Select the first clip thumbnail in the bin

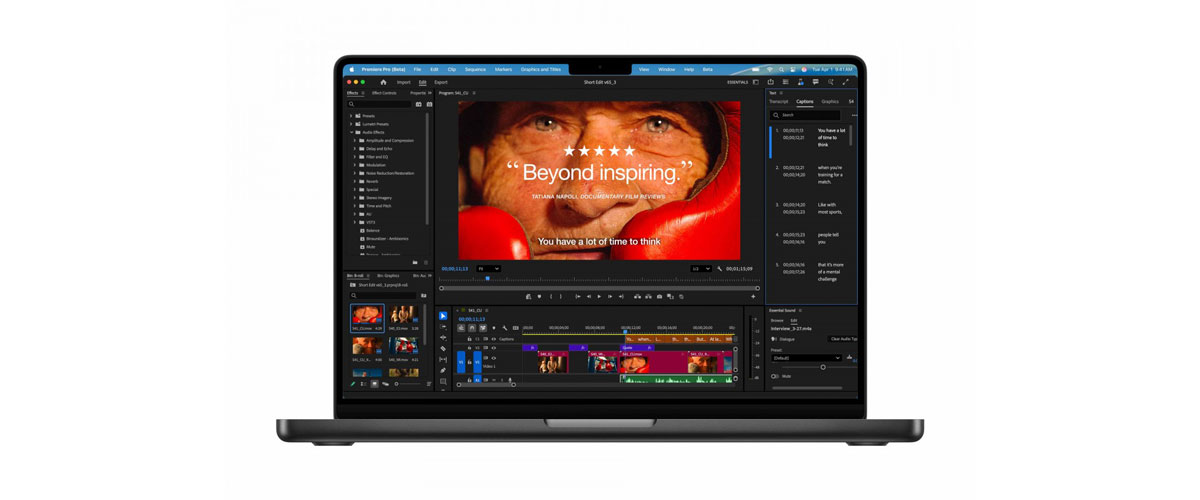coord(367,318)
